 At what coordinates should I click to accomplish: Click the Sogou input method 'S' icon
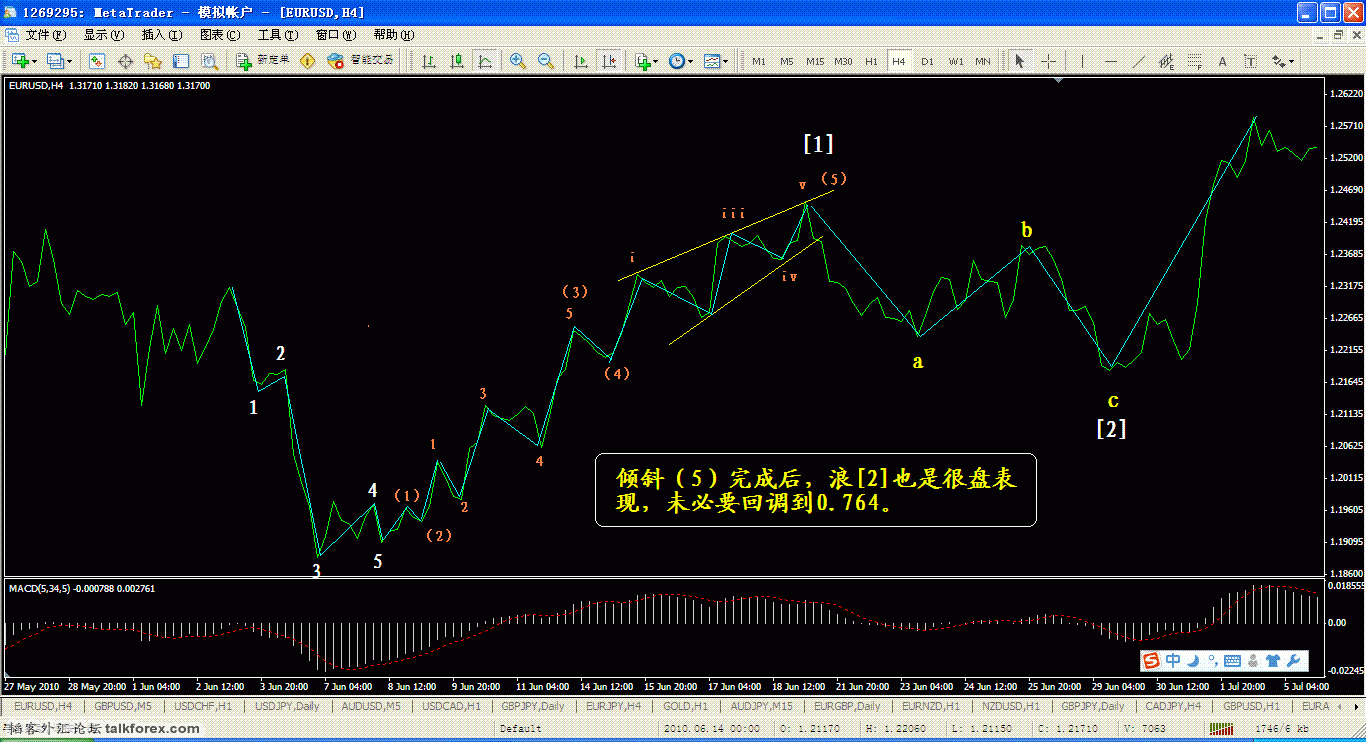pyautogui.click(x=1152, y=660)
